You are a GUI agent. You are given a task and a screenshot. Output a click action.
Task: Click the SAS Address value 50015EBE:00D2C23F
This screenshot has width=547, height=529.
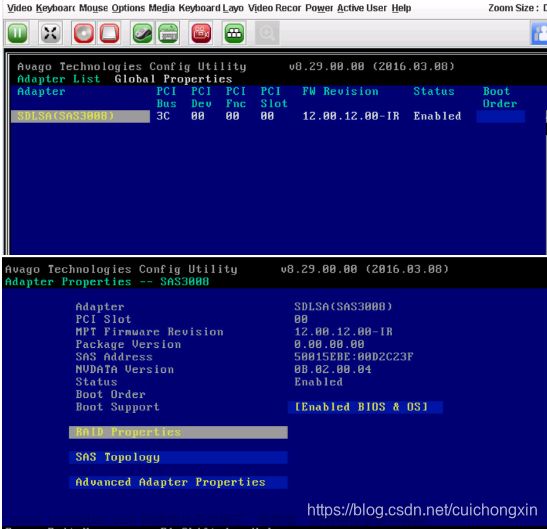354,357
